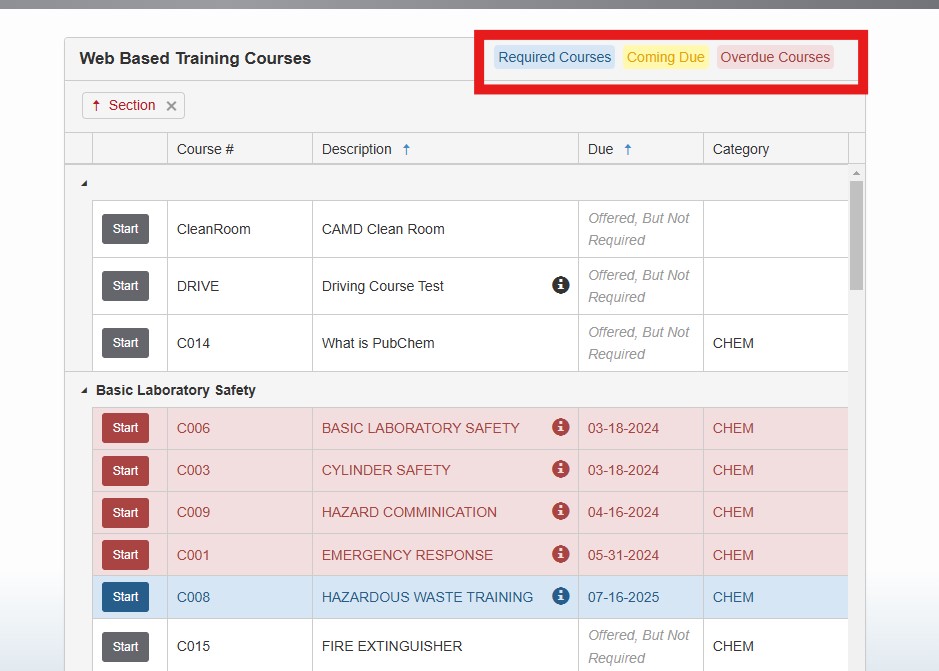This screenshot has width=939, height=671.
Task: View info for HAZARDOUS WASTE TRAINING
Action: [x=560, y=596]
